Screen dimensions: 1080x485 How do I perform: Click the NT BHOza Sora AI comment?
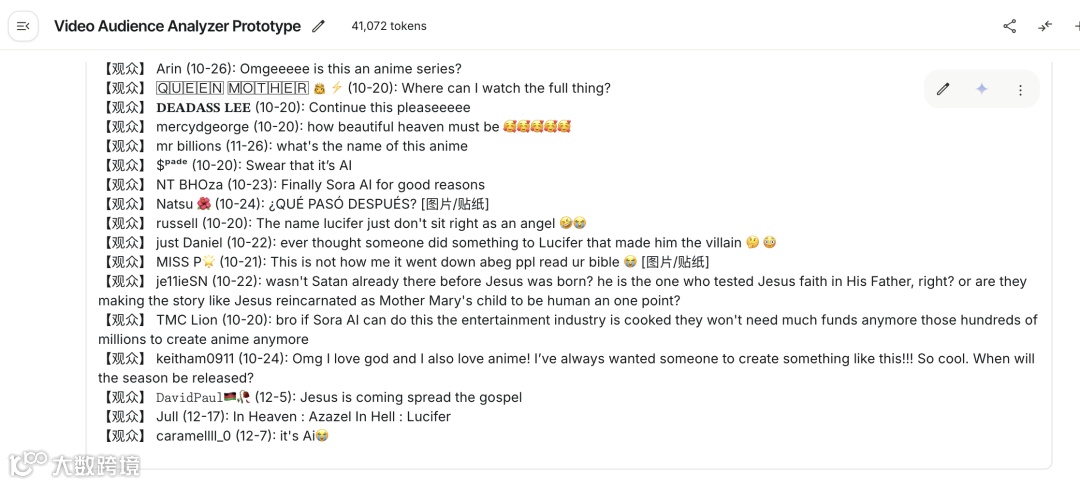(320, 185)
